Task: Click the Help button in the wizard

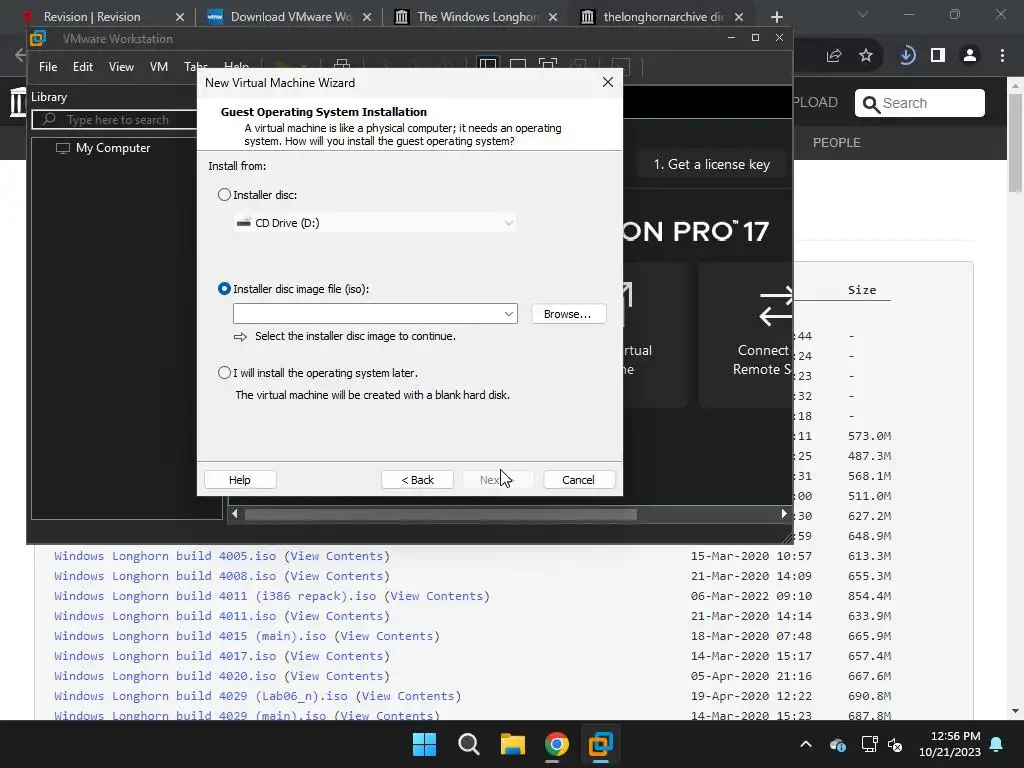Action: pyautogui.click(x=240, y=479)
